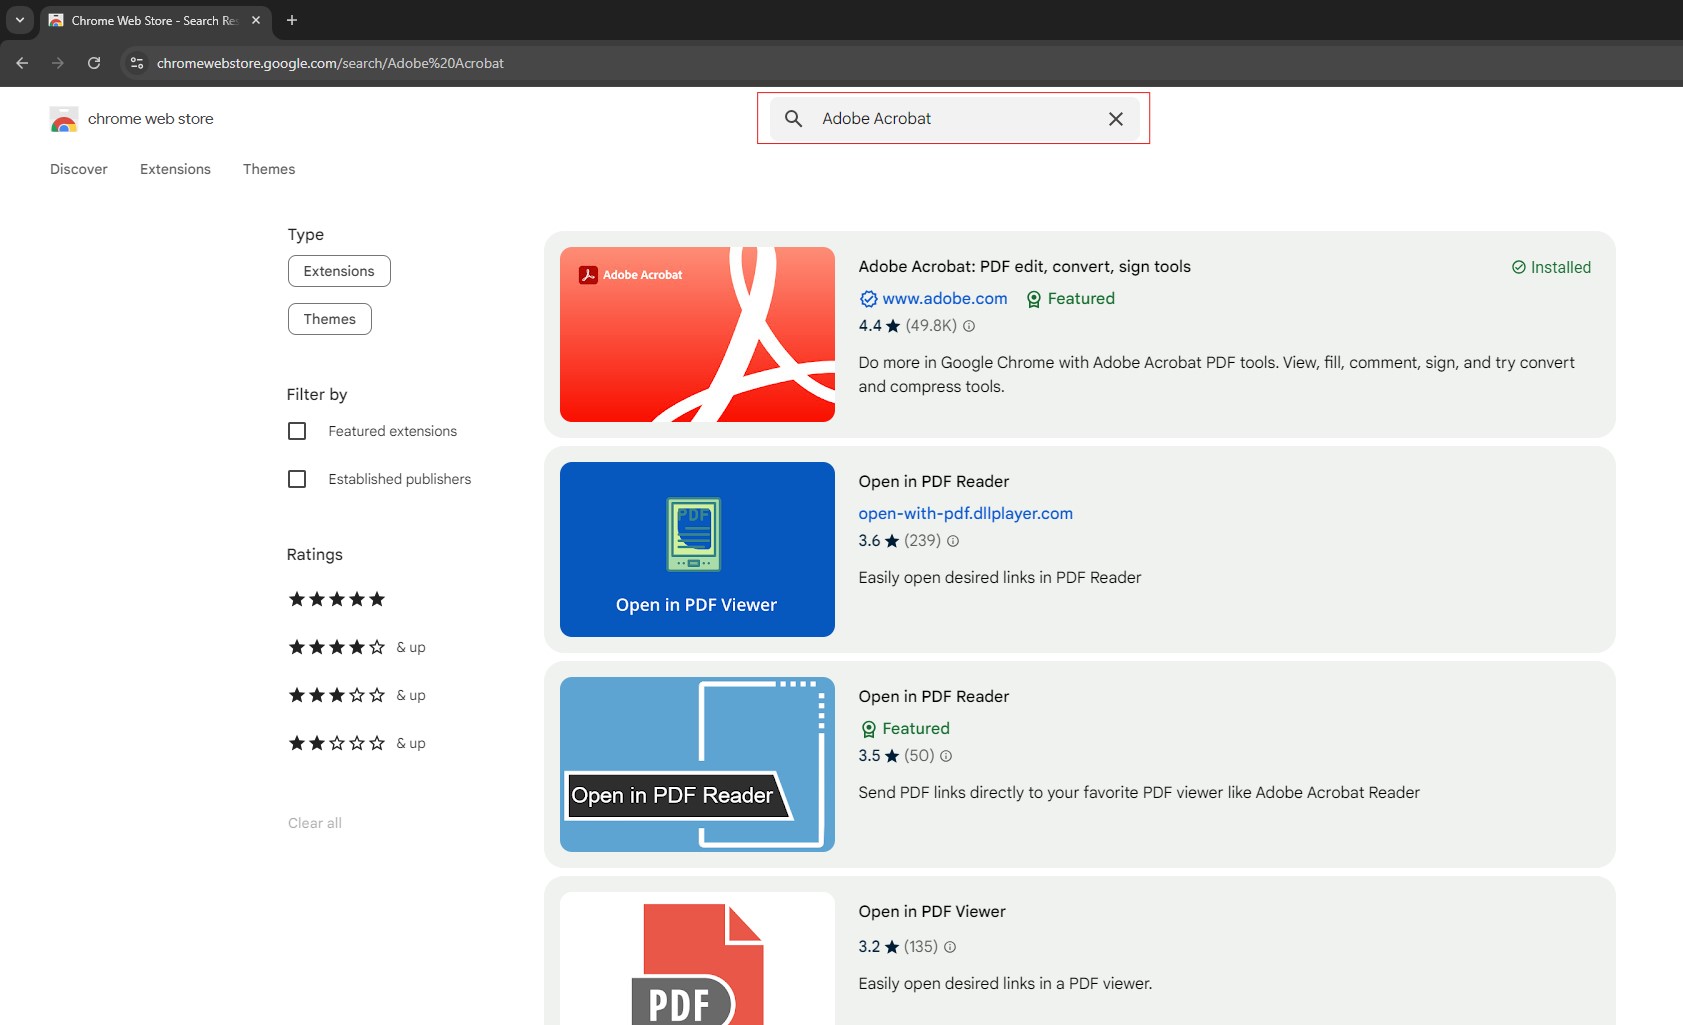
Task: Click Featured badge icon on third result
Action: [868, 729]
